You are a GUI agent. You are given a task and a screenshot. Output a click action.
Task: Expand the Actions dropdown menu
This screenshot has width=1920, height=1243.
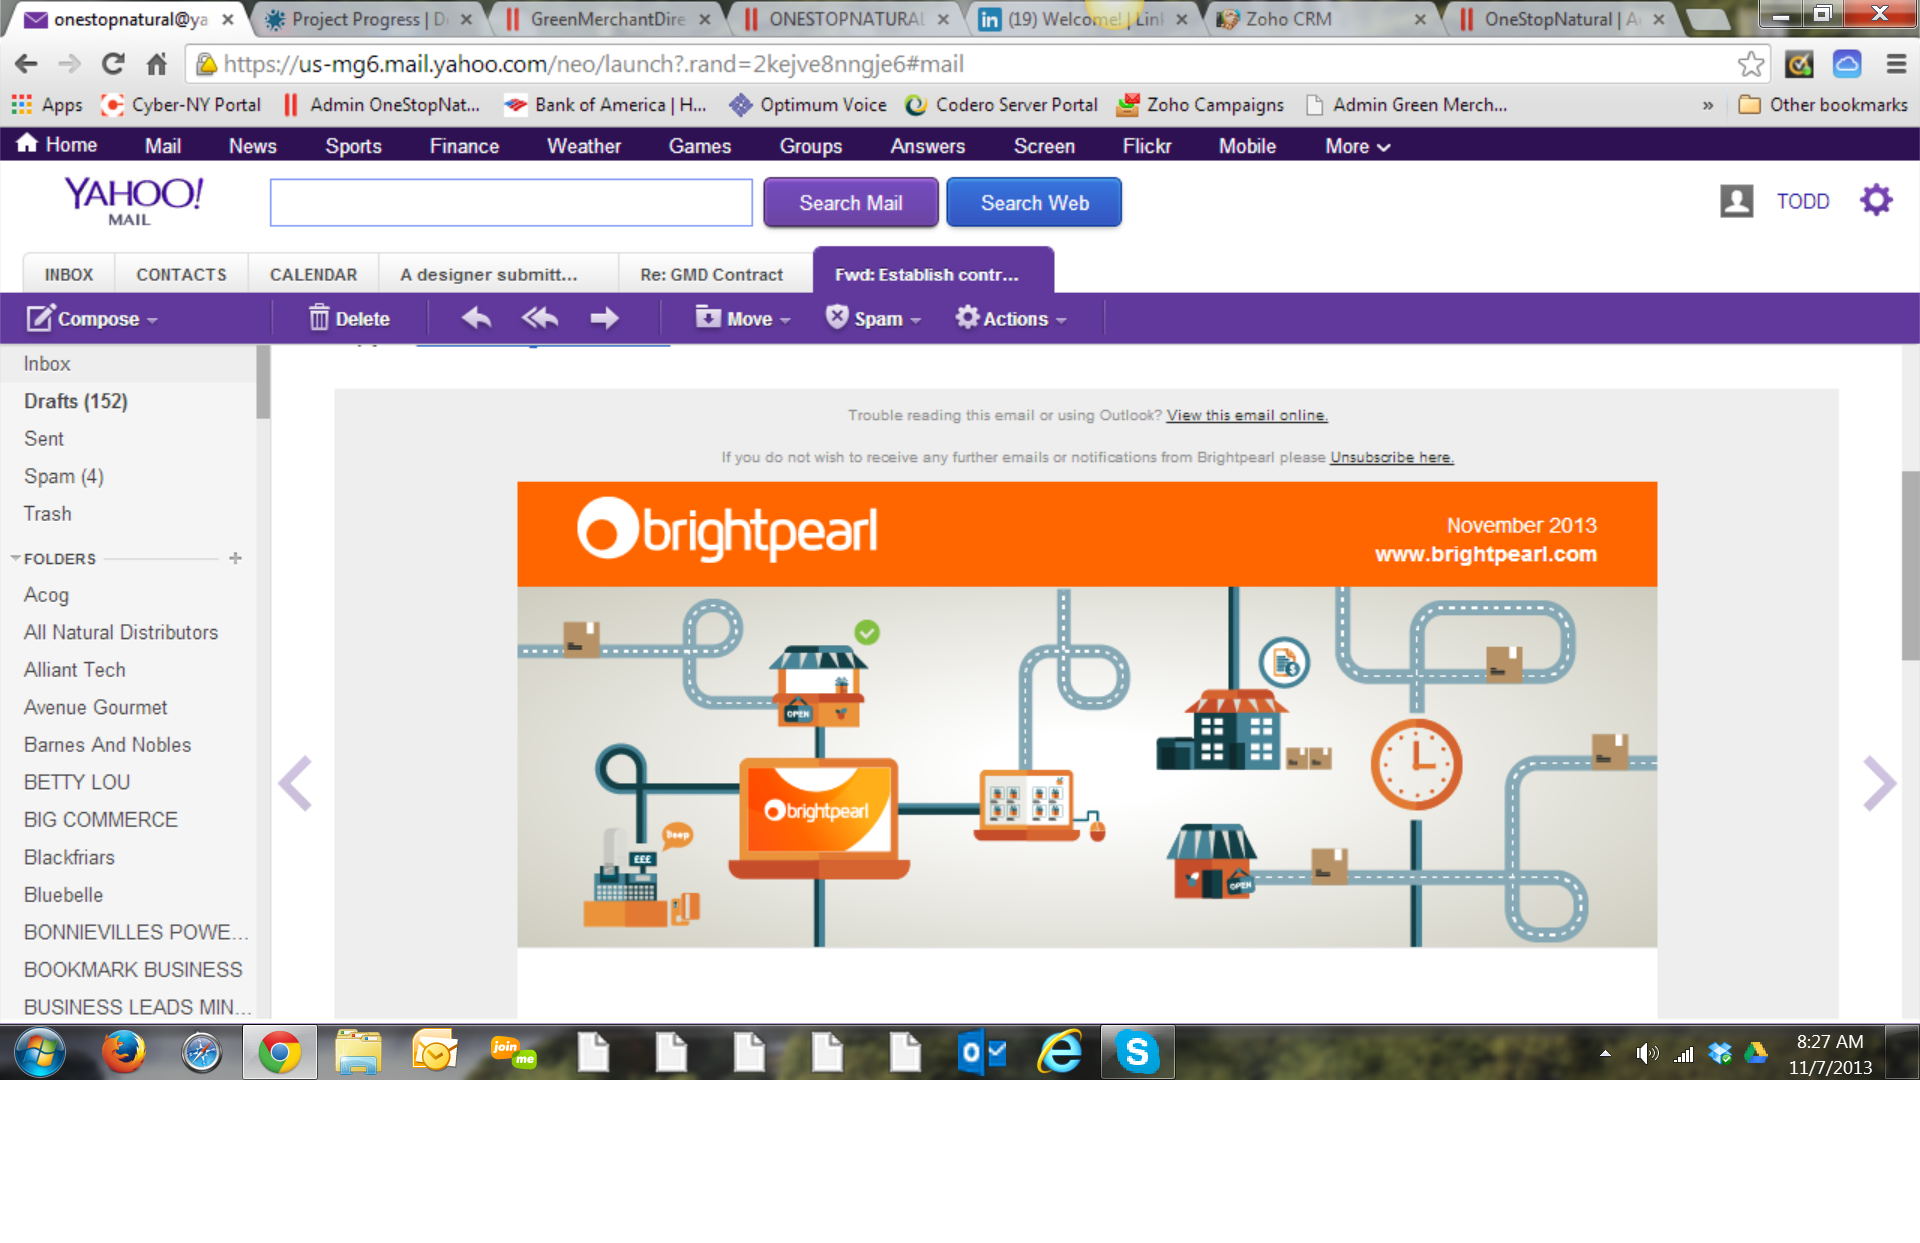click(1011, 318)
